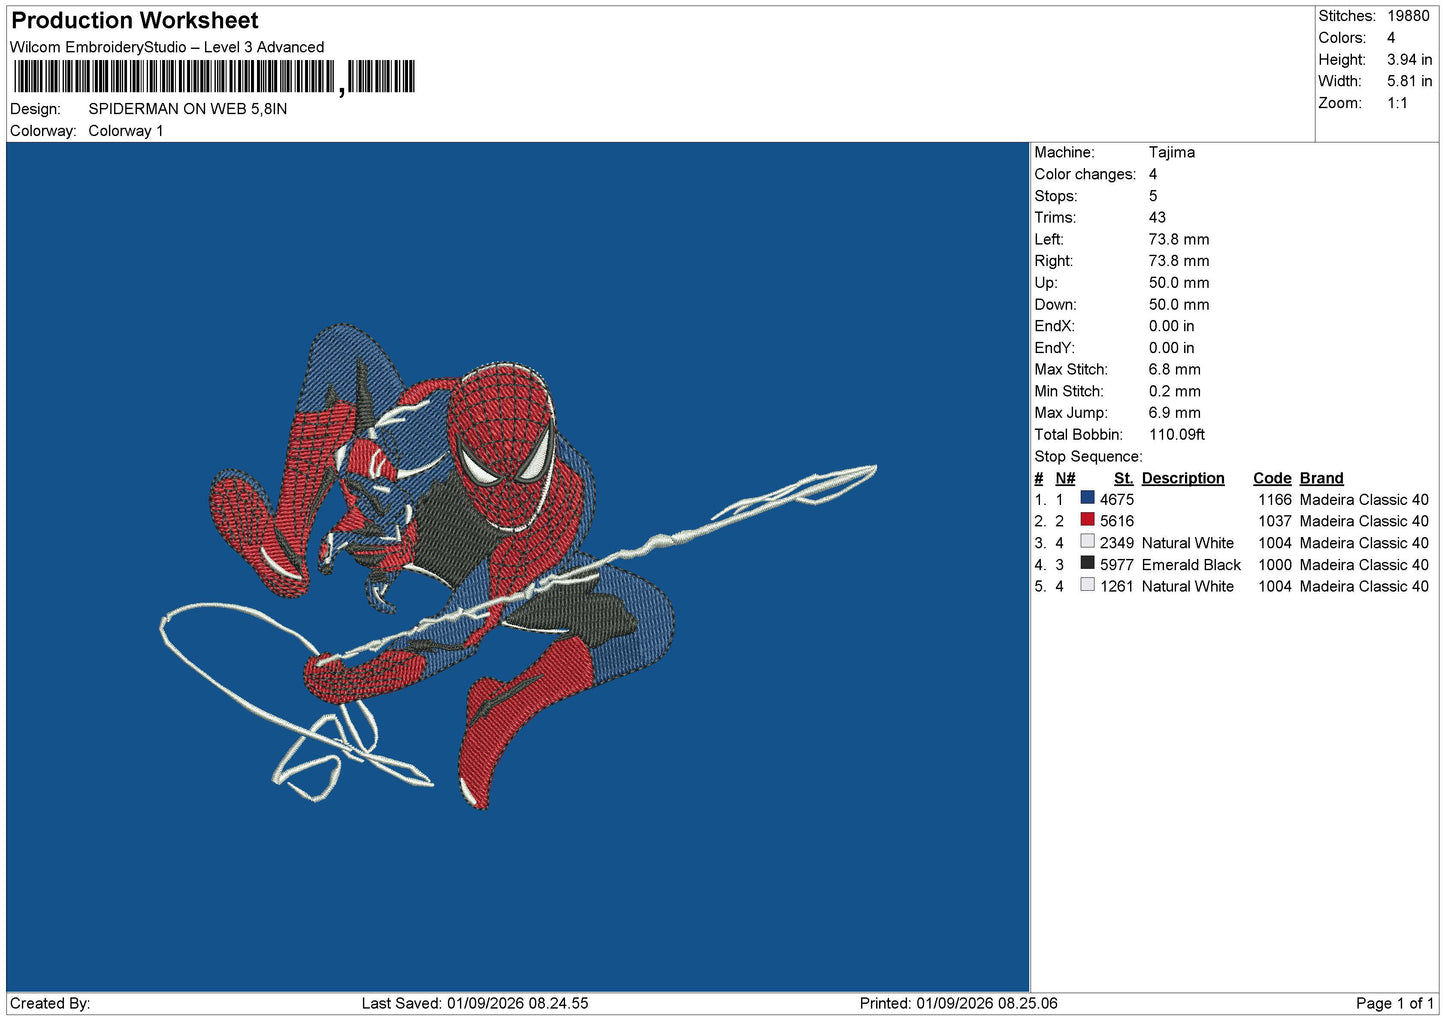Screen dimensions: 1445x1021
Task: Click the Color changes value 4
Action: pyautogui.click(x=1153, y=174)
